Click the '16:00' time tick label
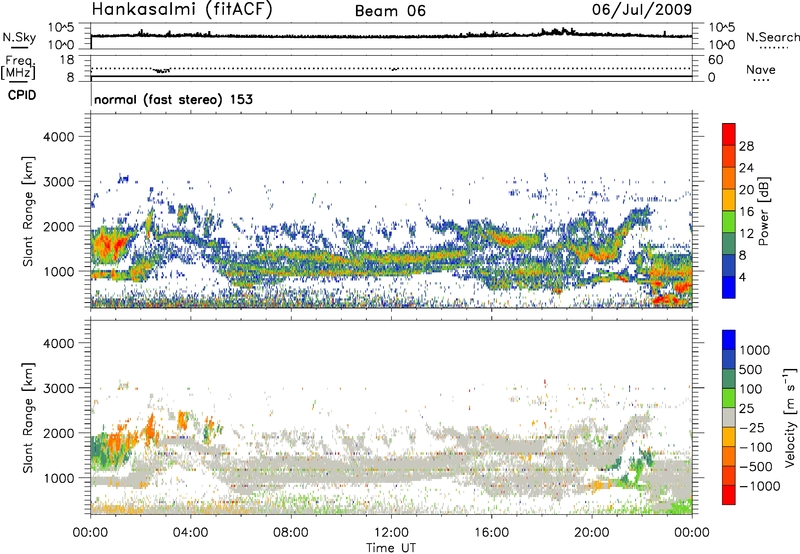 [x=491, y=533]
